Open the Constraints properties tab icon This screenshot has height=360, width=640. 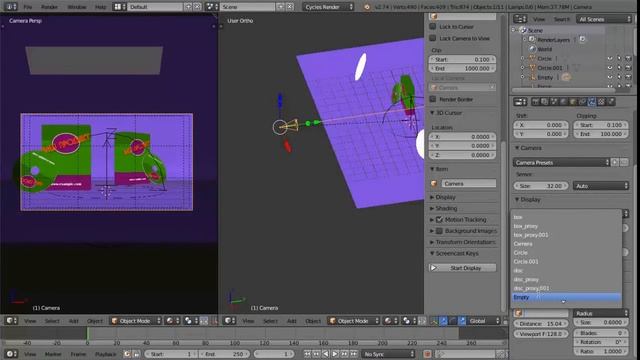coord(582,102)
